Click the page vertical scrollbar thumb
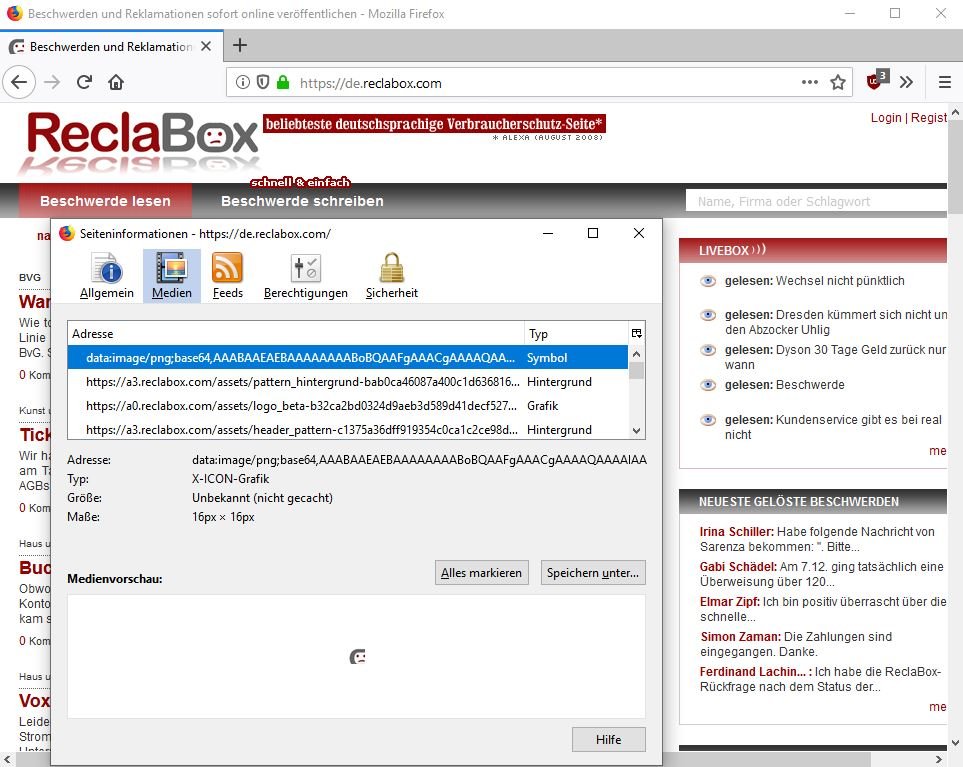 pos(955,167)
